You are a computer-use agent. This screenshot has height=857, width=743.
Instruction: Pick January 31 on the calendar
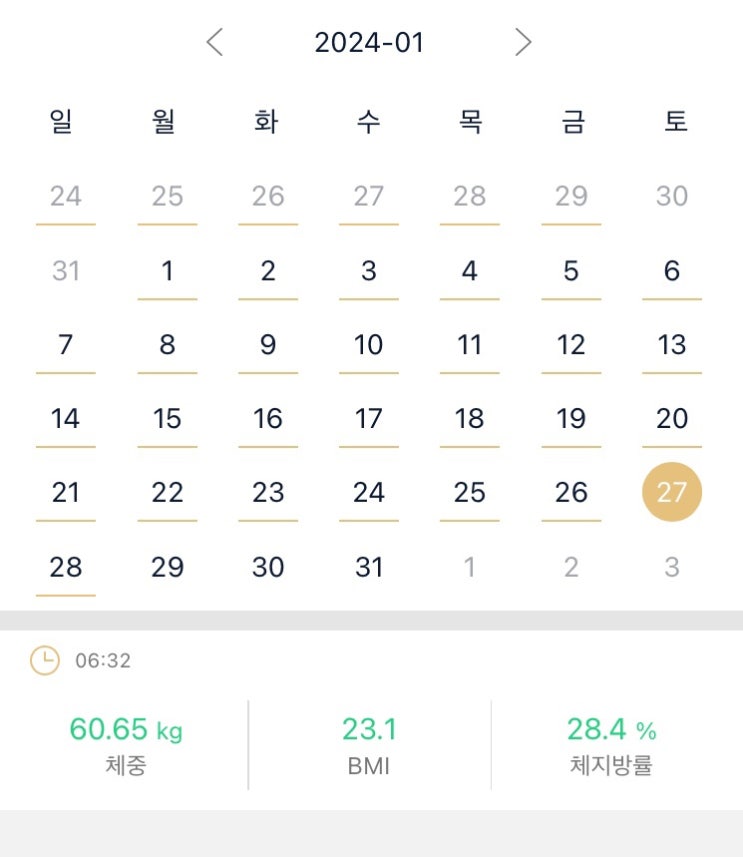(369, 567)
